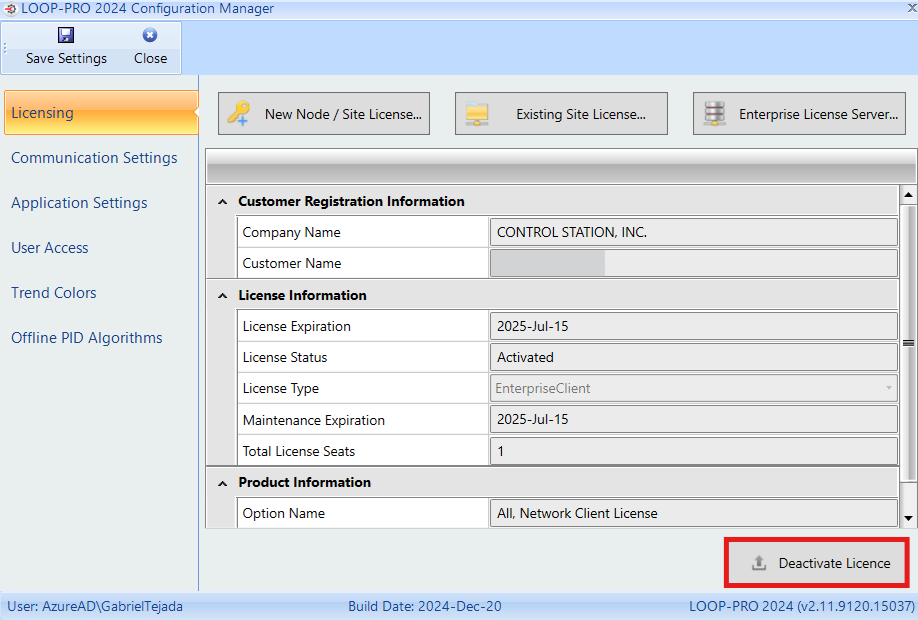Screen dimensions: 918x620
Task: Open Communication Settings
Action: pyautogui.click(x=94, y=158)
